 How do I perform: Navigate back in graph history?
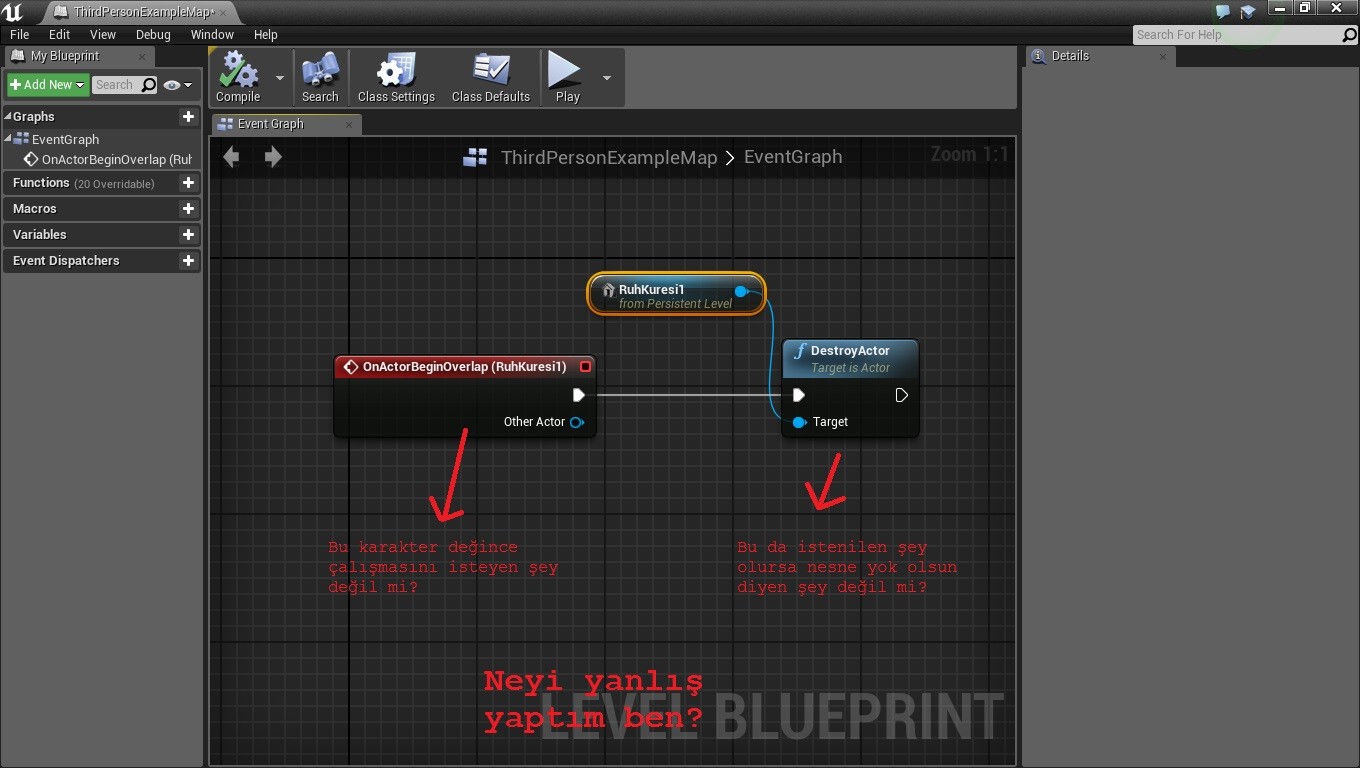231,157
